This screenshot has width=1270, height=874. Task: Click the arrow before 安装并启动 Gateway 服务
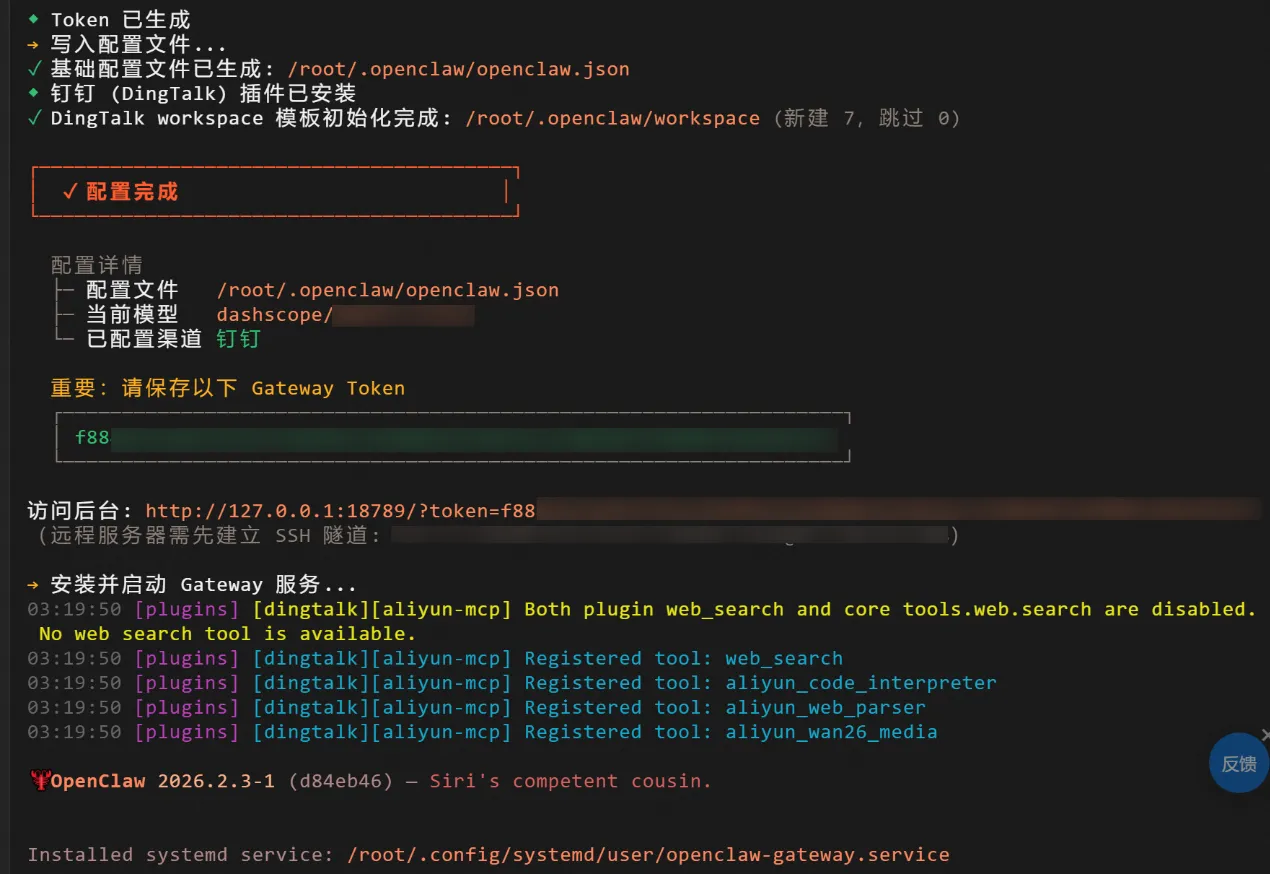(x=34, y=585)
